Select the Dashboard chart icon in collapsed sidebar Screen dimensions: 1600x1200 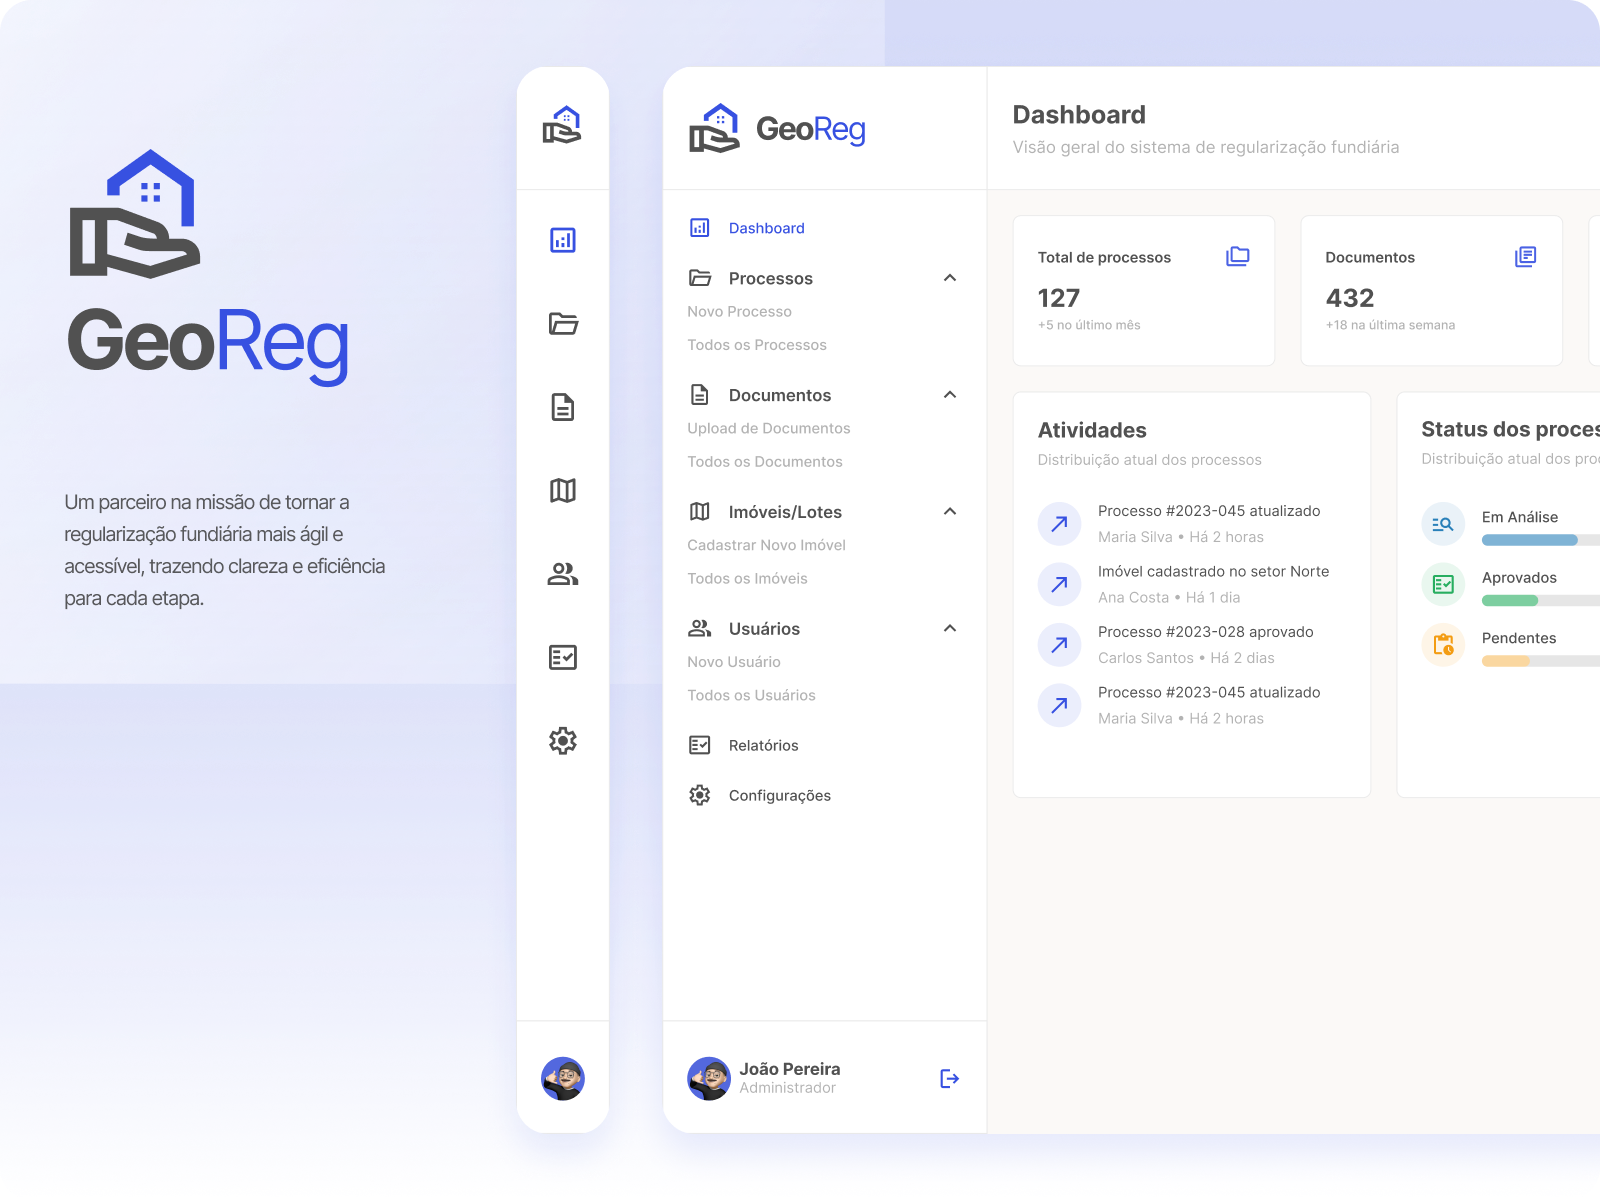tap(563, 240)
